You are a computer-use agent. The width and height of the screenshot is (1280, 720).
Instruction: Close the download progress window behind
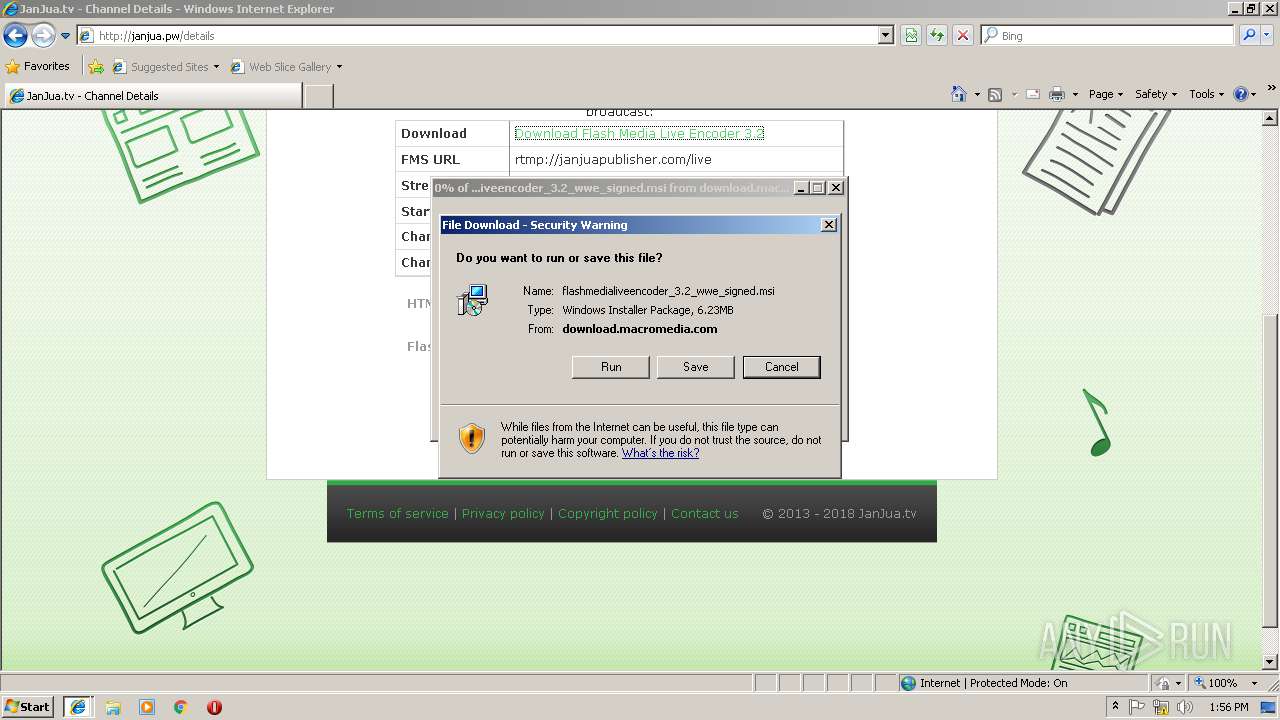pos(836,188)
